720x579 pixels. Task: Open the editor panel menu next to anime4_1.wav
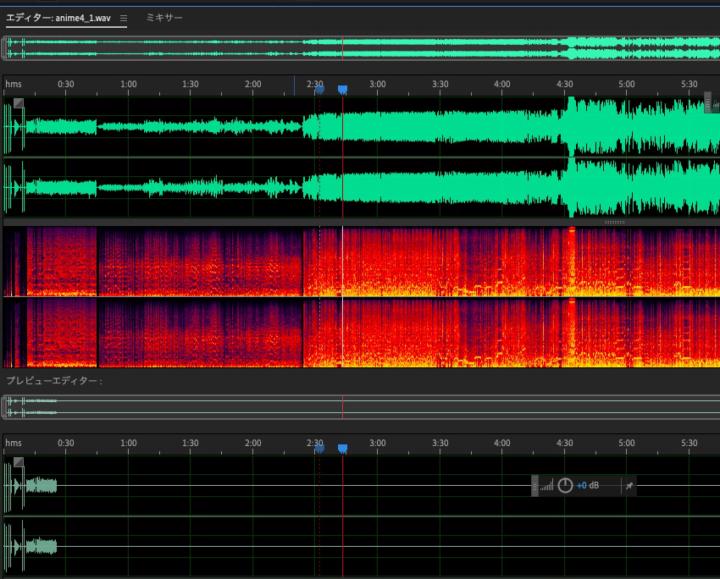coord(123,18)
